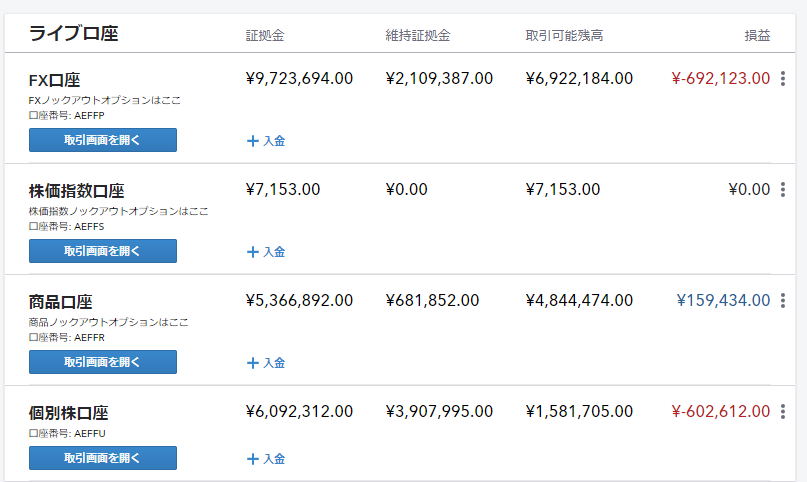Click FXノックアウトオプションはここ description

pyautogui.click(x=105, y=100)
